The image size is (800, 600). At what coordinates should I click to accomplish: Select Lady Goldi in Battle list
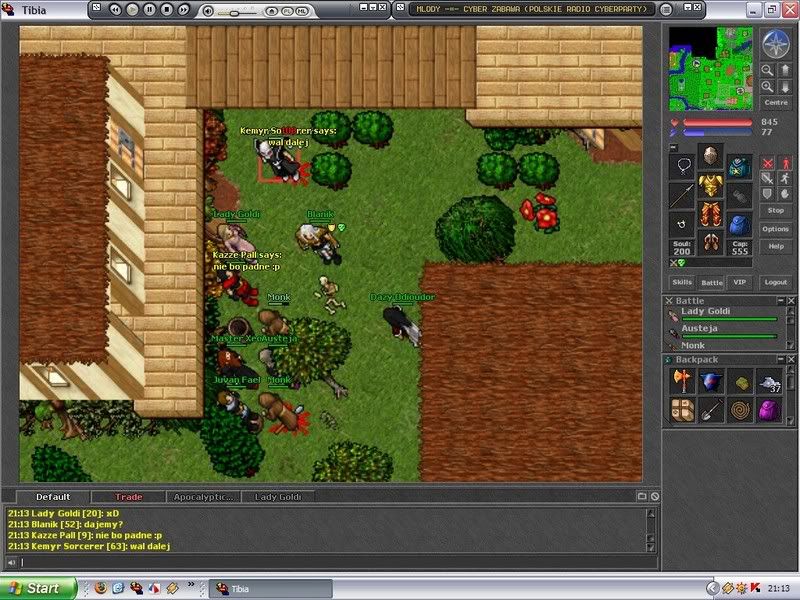coord(724,314)
